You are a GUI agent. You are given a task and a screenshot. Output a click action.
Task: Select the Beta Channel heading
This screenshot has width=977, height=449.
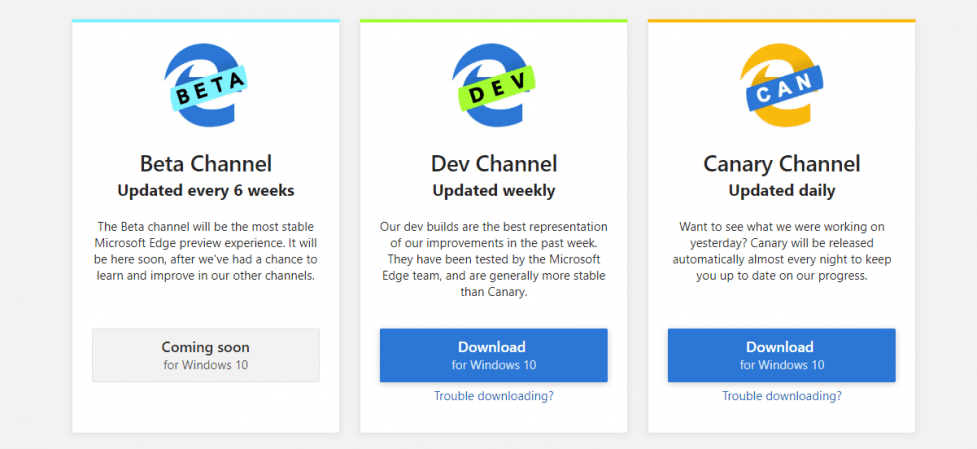(206, 164)
